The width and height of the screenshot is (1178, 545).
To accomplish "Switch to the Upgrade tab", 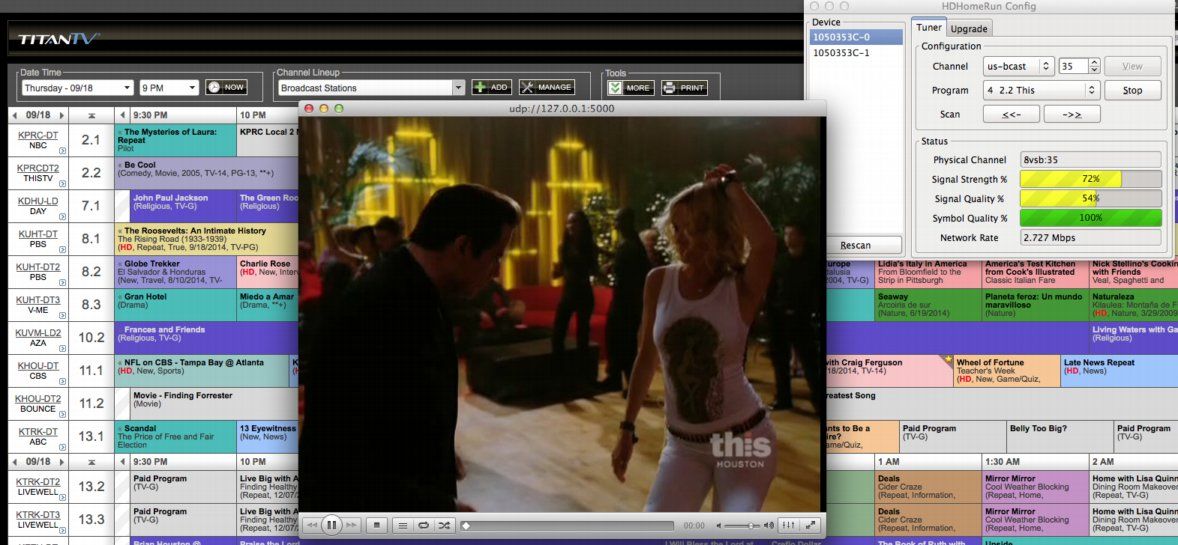I will point(968,29).
